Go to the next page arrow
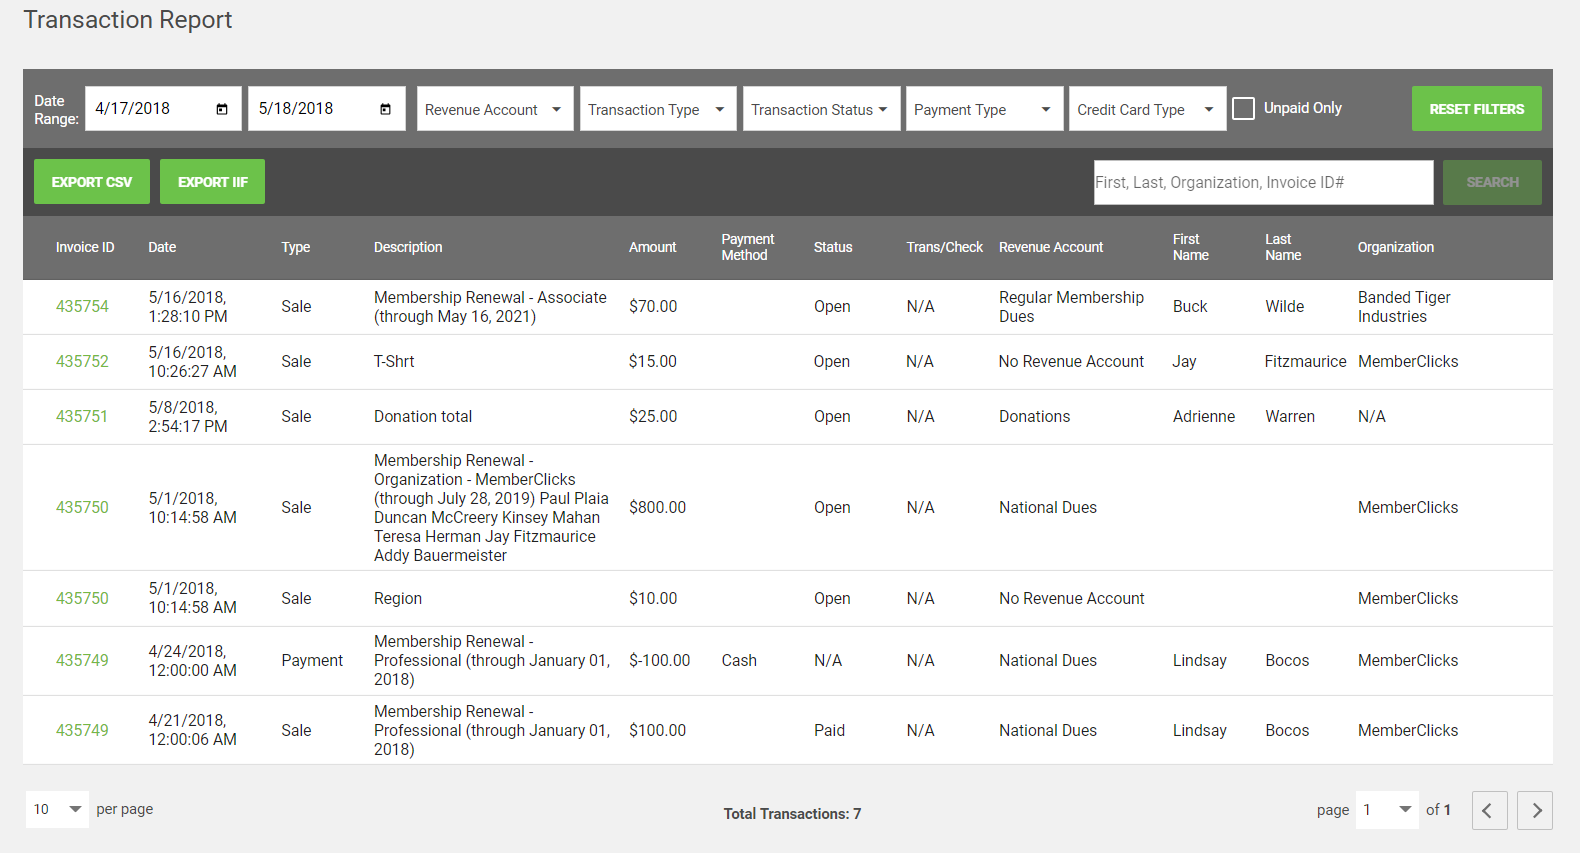The height and width of the screenshot is (853, 1580). tap(1535, 810)
